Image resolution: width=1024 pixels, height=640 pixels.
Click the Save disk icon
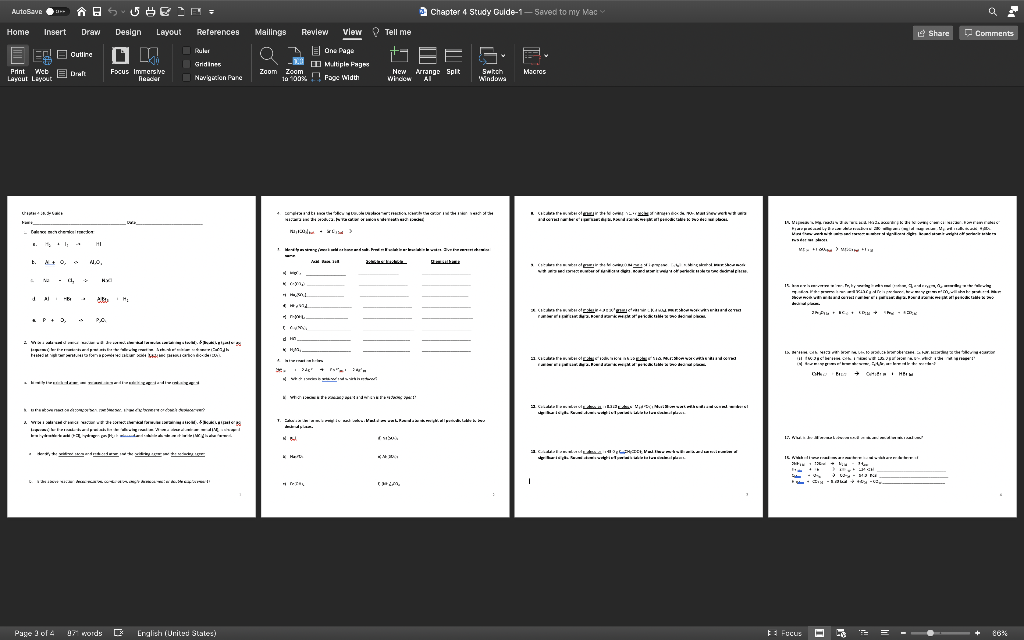tap(97, 12)
